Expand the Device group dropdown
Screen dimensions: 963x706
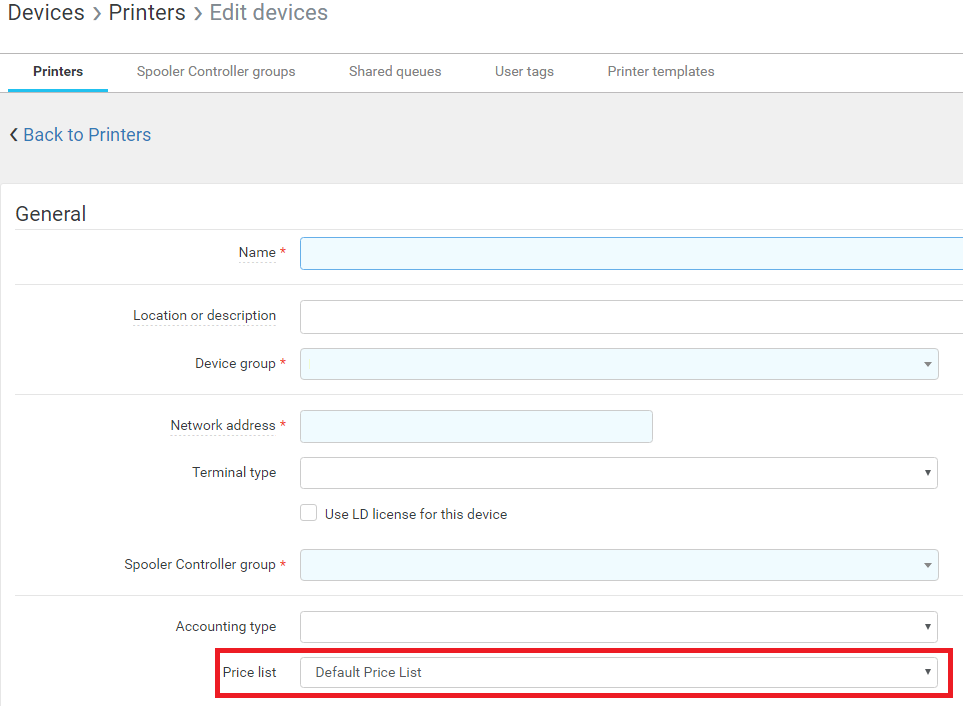tap(618, 364)
